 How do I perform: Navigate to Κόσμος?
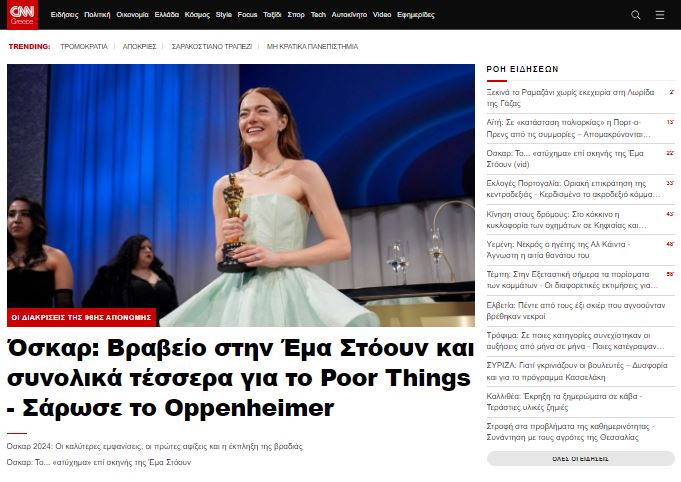click(x=197, y=15)
